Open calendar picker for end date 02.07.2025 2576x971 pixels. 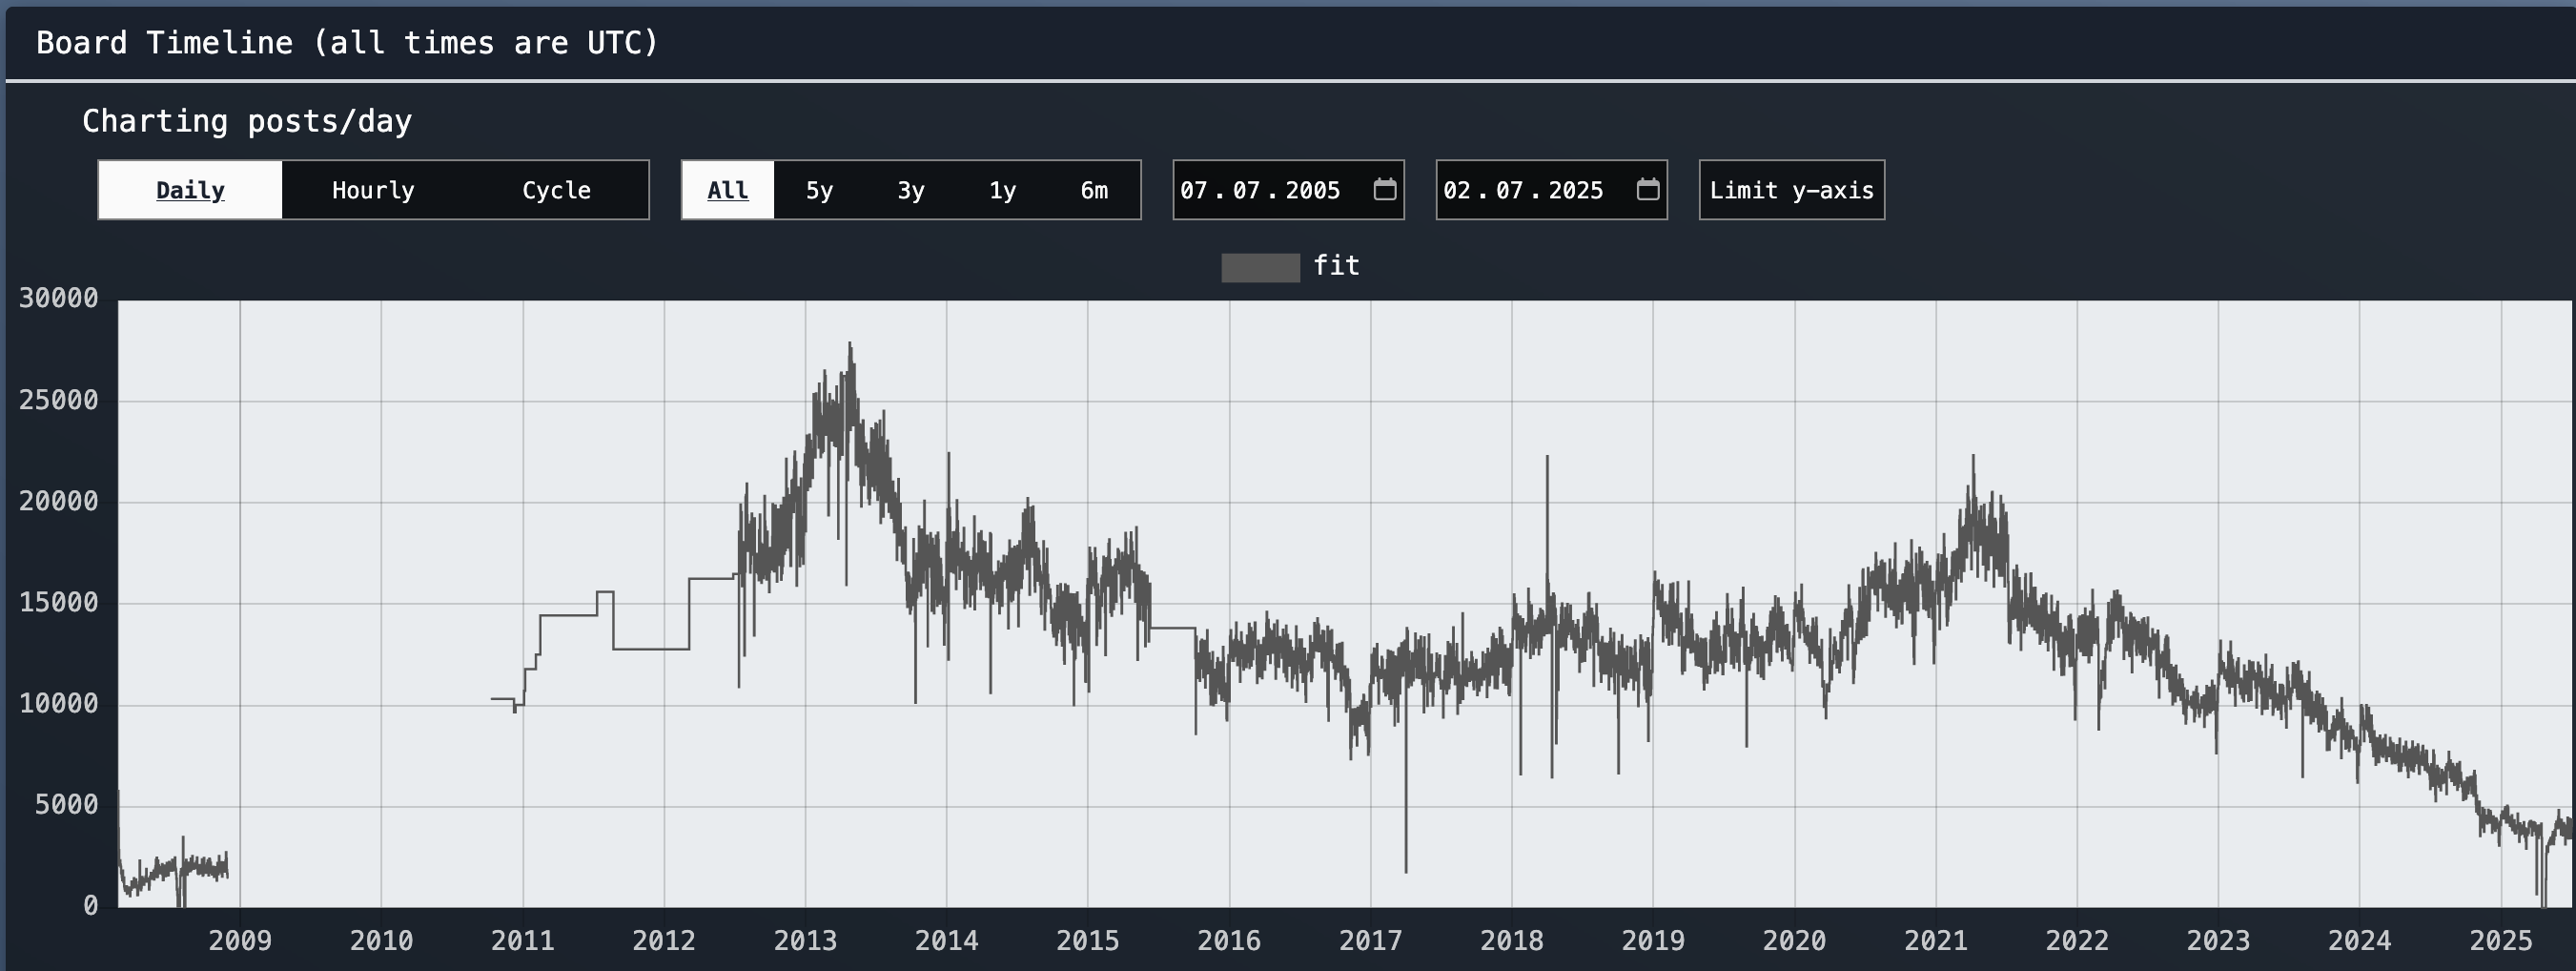coord(1648,189)
